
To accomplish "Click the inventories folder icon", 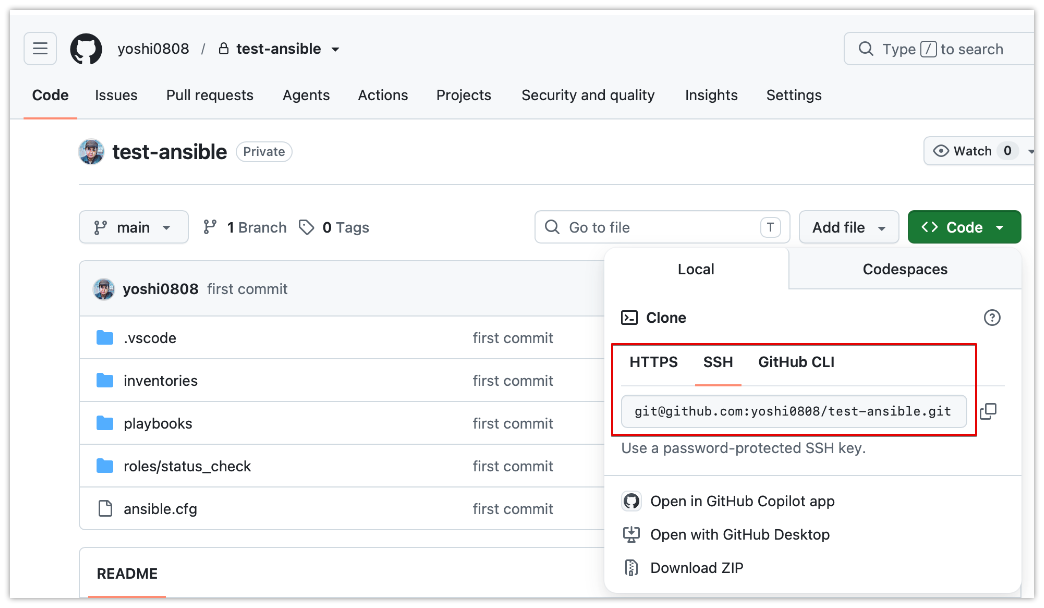I will pos(105,380).
